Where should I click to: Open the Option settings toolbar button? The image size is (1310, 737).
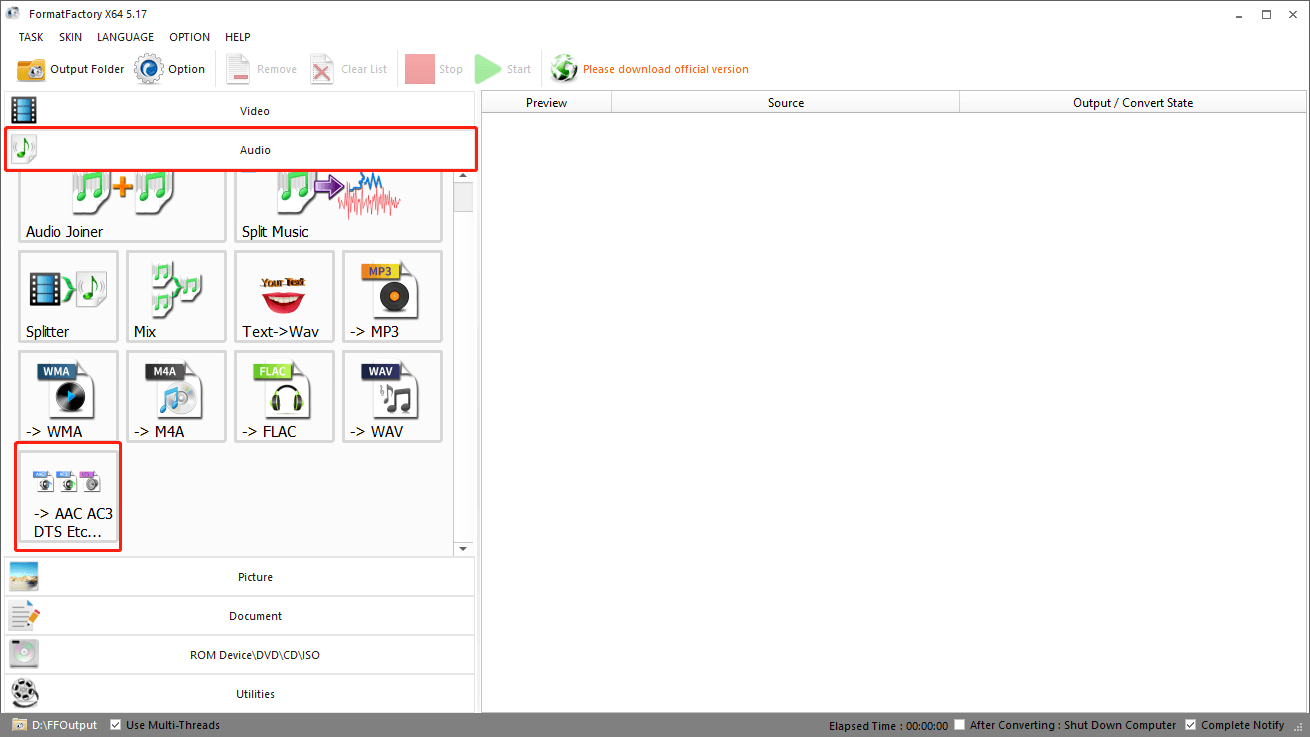(x=170, y=69)
